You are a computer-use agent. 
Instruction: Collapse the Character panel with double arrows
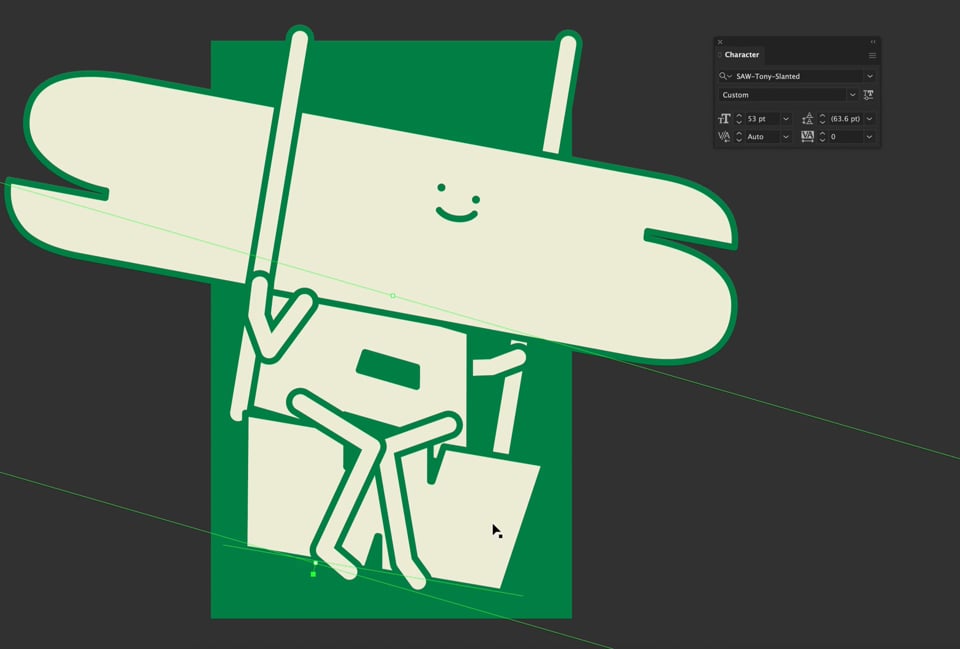[x=873, y=42]
